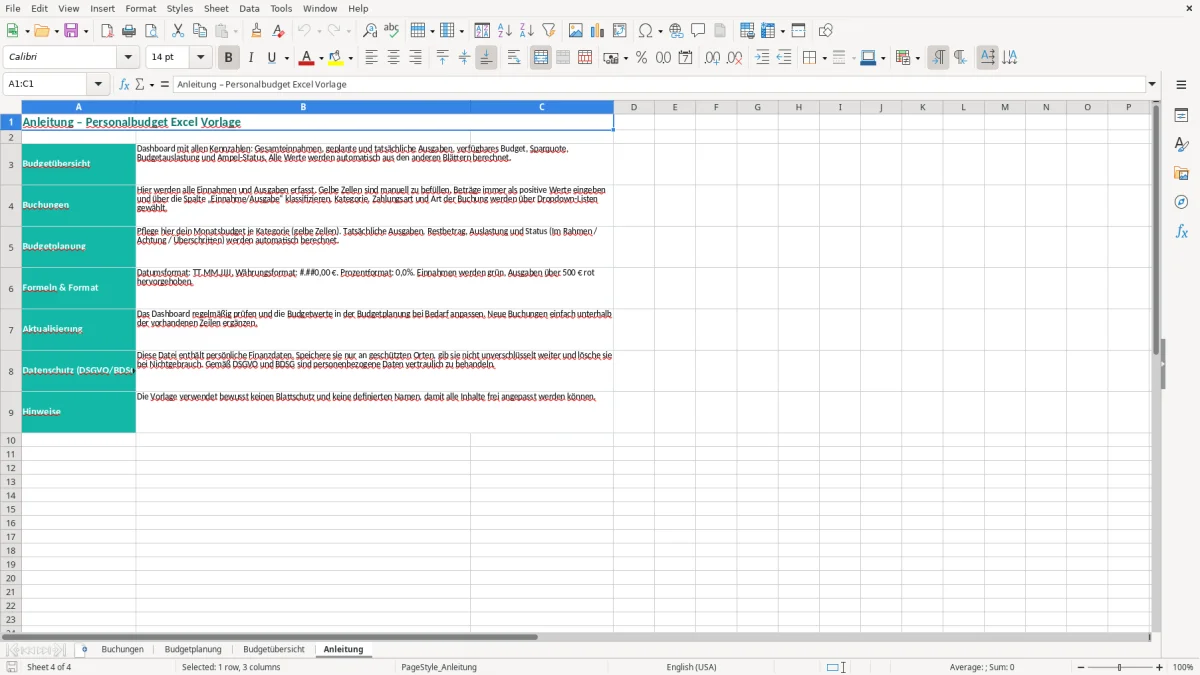Click Insert Chart icon

tap(597, 31)
